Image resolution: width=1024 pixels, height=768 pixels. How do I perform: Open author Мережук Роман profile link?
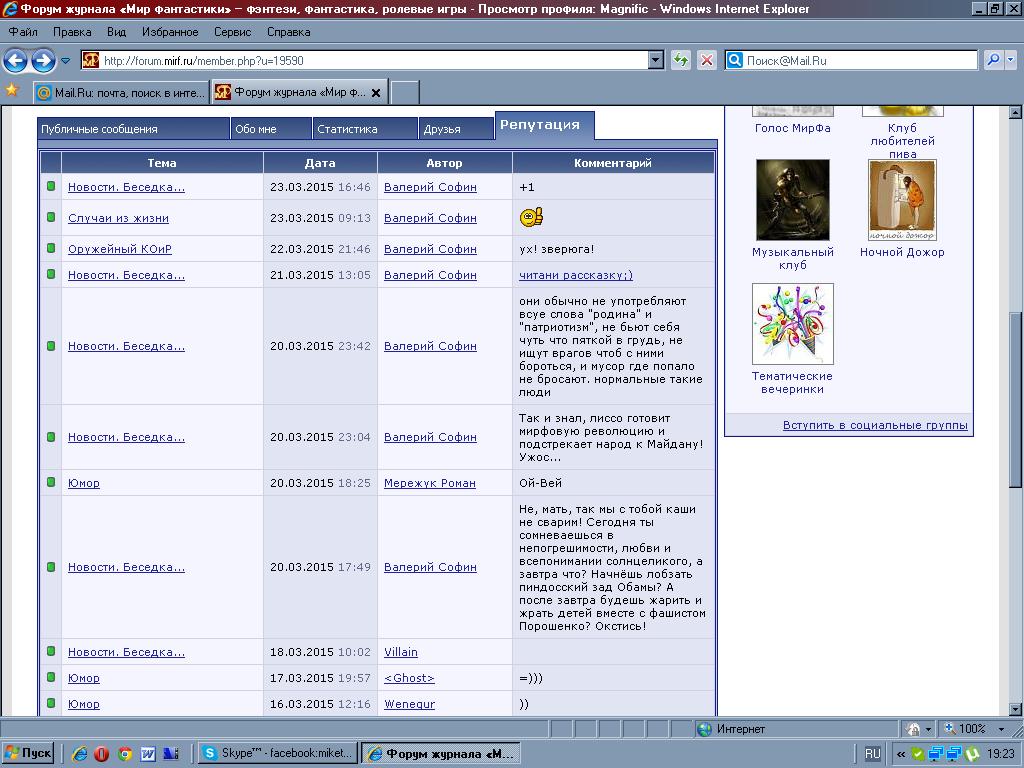(x=429, y=483)
